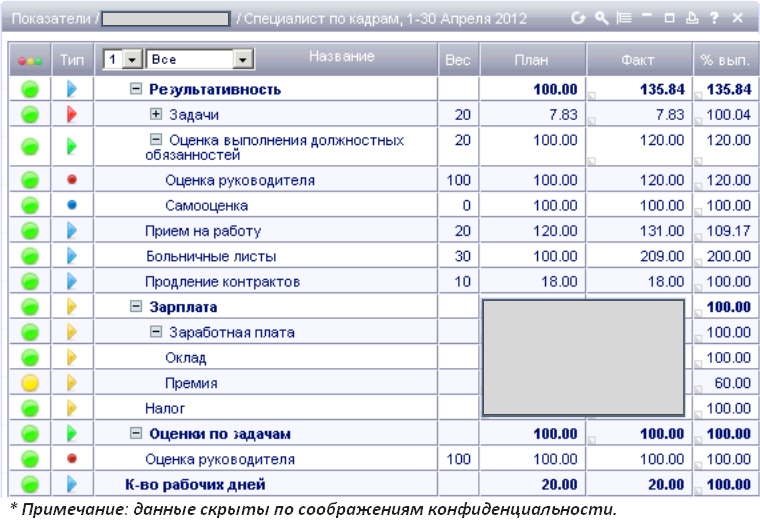Image resolution: width=760 pixels, height=527 pixels.
Task: Open the search magnifier icon
Action: click(602, 18)
